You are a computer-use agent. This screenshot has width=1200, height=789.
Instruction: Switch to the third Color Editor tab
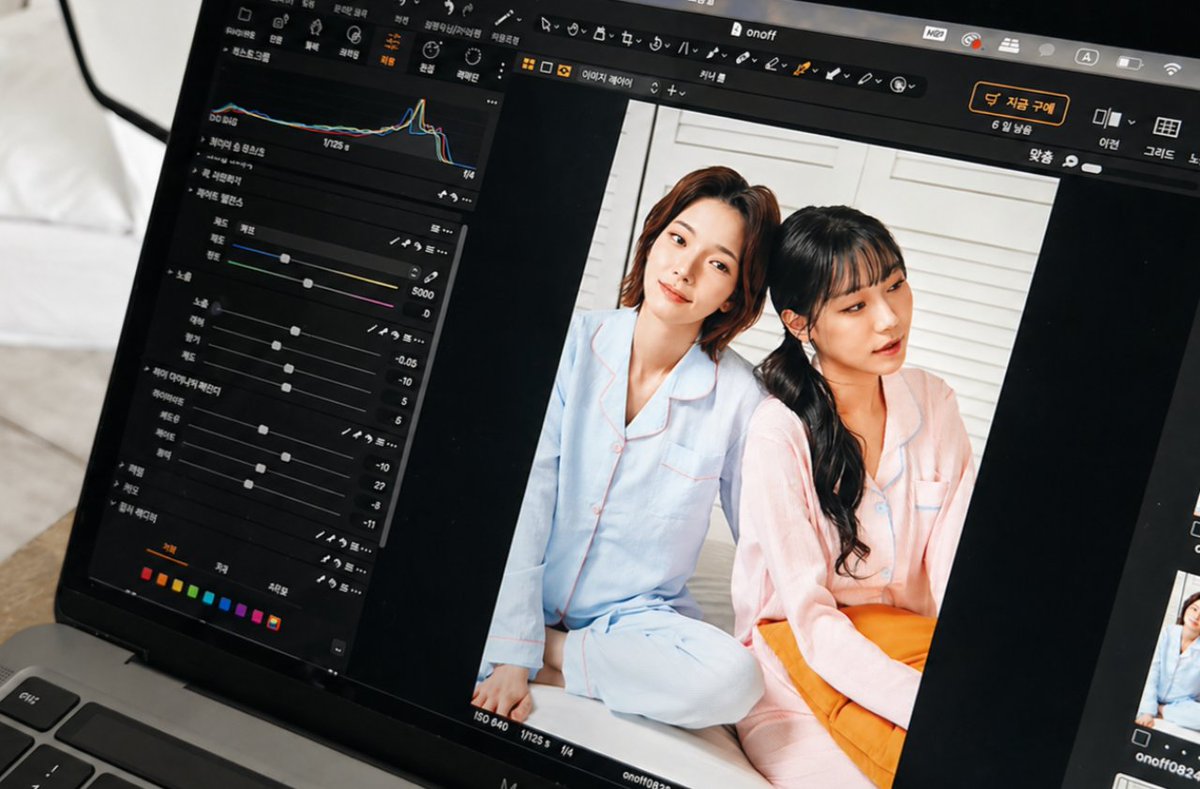pyautogui.click(x=278, y=590)
